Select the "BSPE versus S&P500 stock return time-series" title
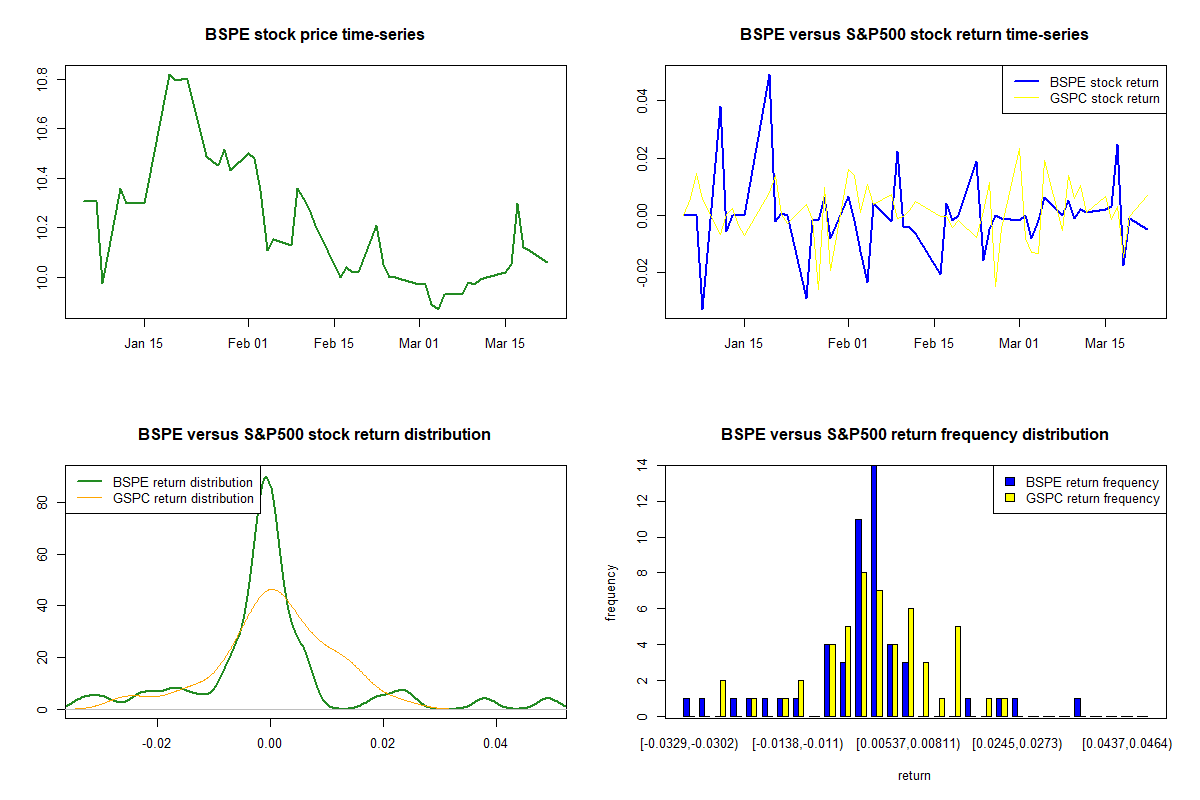Screen dimensions: 1200x800 point(914,35)
